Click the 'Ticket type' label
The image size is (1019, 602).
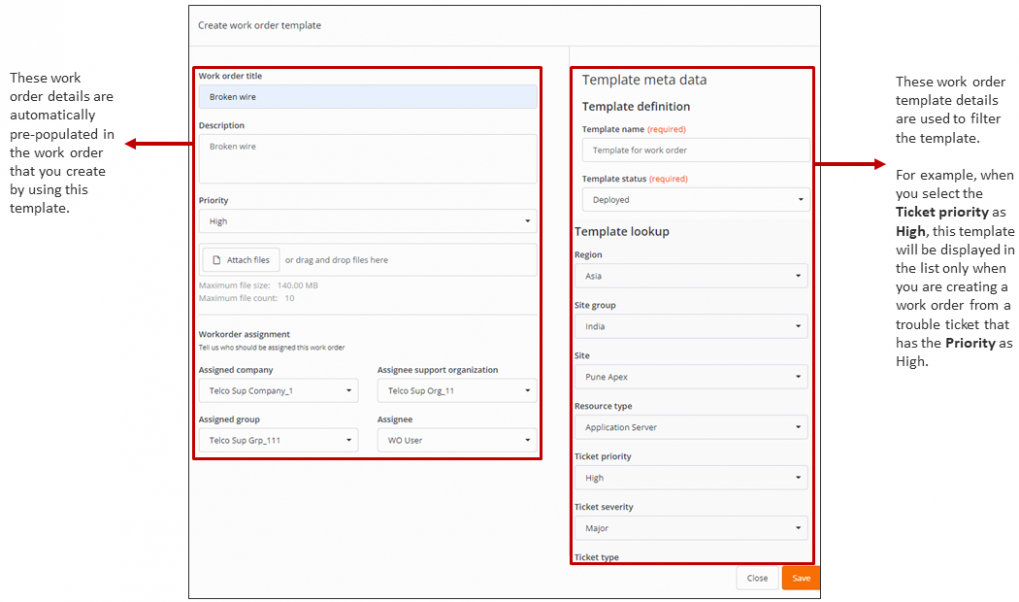coord(597,557)
